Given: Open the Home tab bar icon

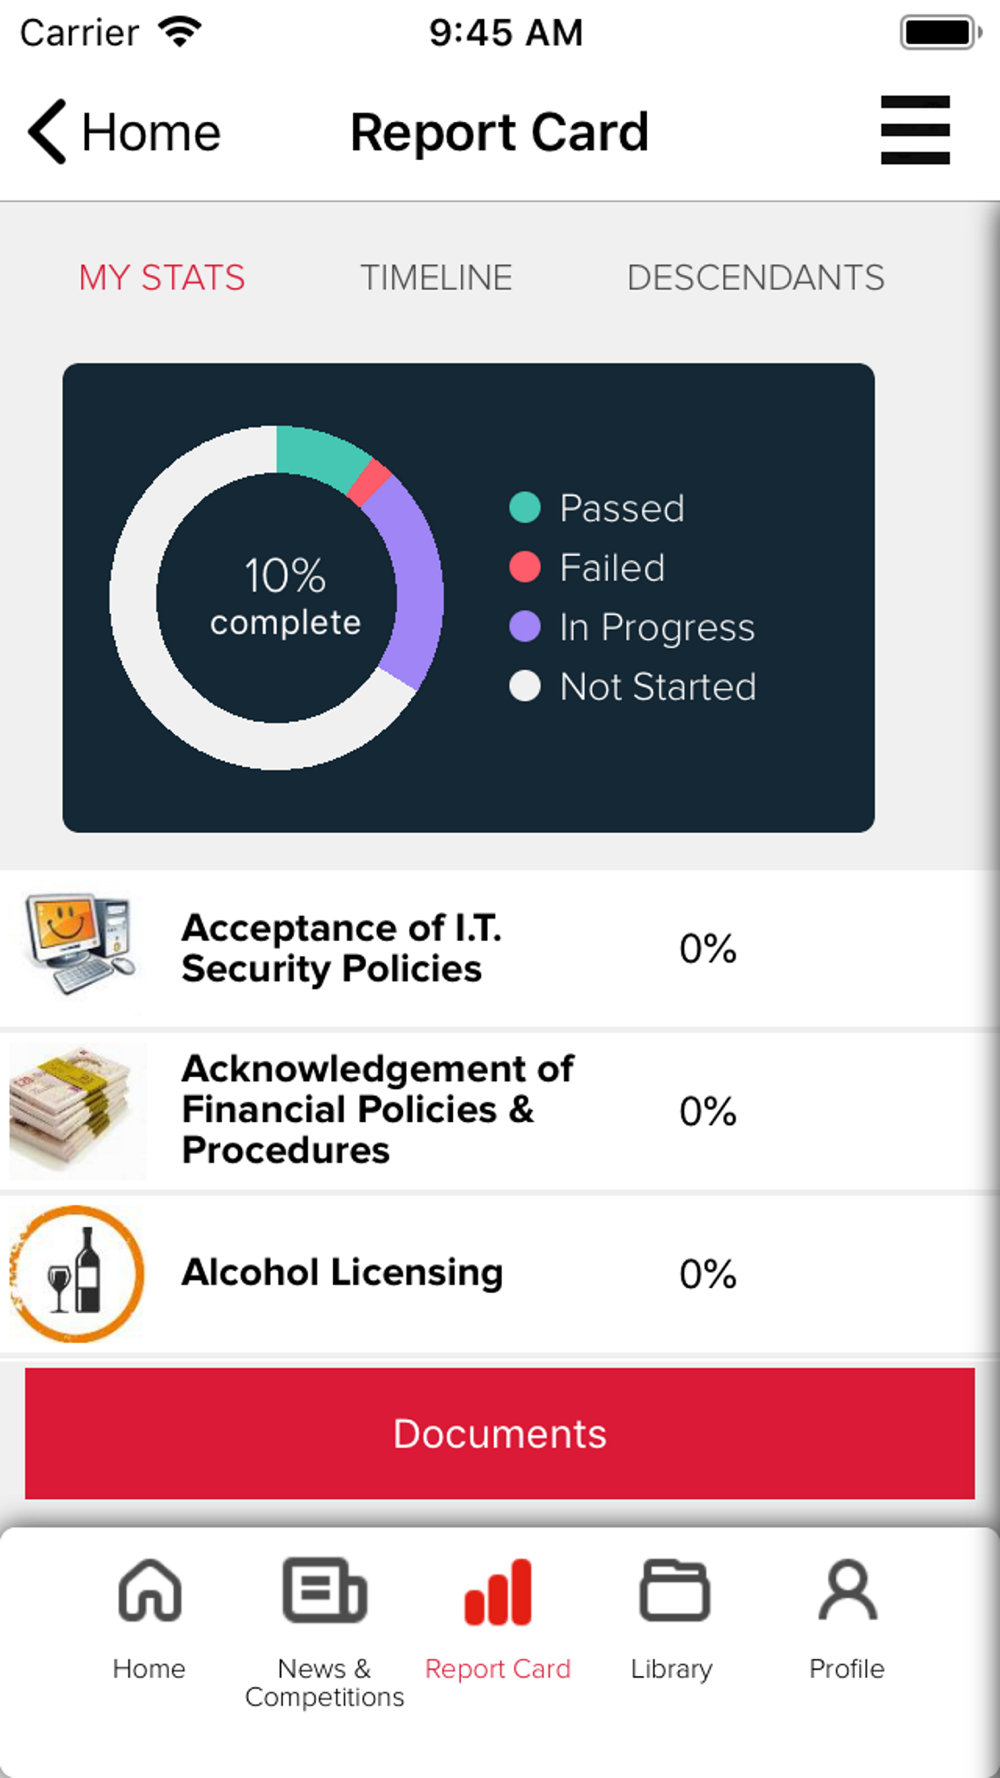Looking at the screenshot, I should tap(149, 1590).
